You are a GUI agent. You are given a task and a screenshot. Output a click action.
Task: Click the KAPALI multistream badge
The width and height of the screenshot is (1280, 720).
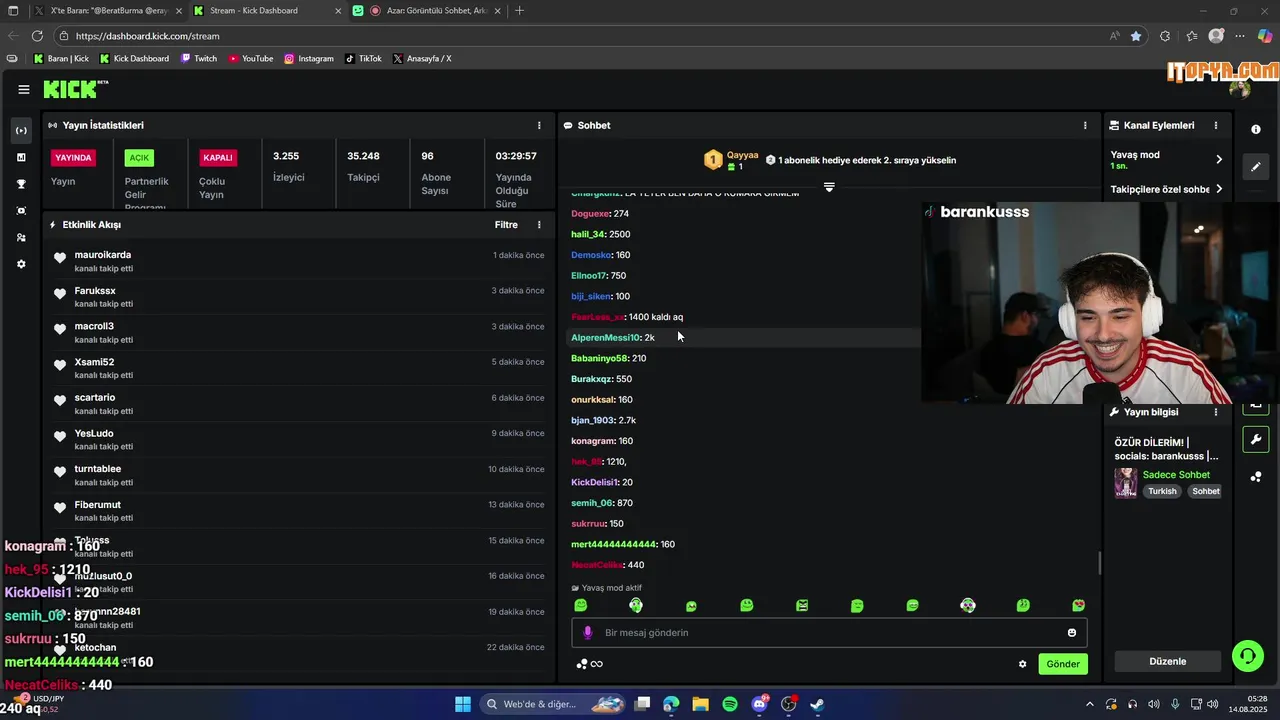coord(218,157)
